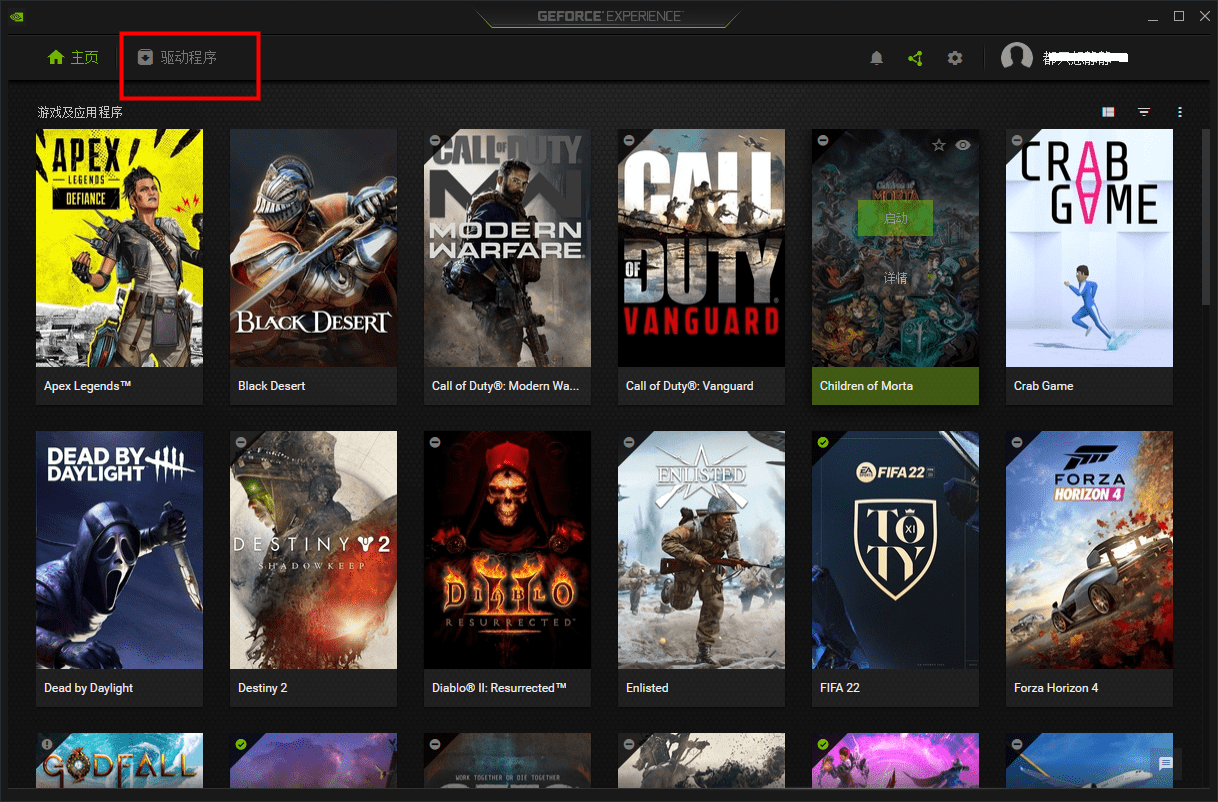
Task: Favorite Children of Morta with star icon
Action: click(x=939, y=145)
